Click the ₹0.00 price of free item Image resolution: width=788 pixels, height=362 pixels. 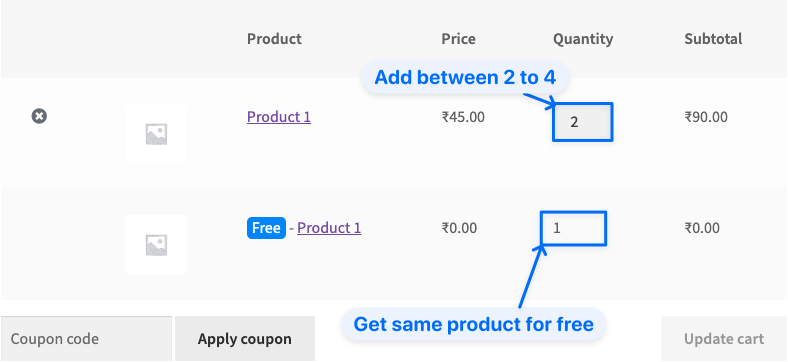(x=459, y=228)
